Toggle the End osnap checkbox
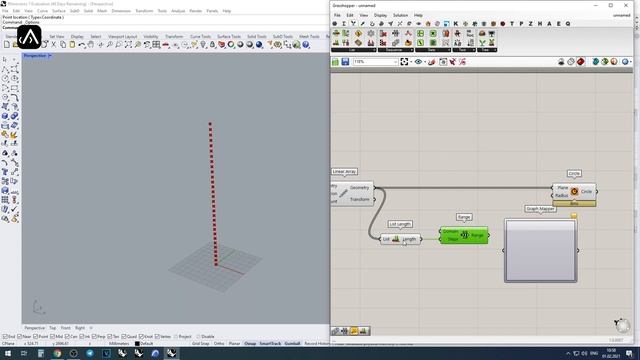This screenshot has width=640, height=360. coord(5,337)
